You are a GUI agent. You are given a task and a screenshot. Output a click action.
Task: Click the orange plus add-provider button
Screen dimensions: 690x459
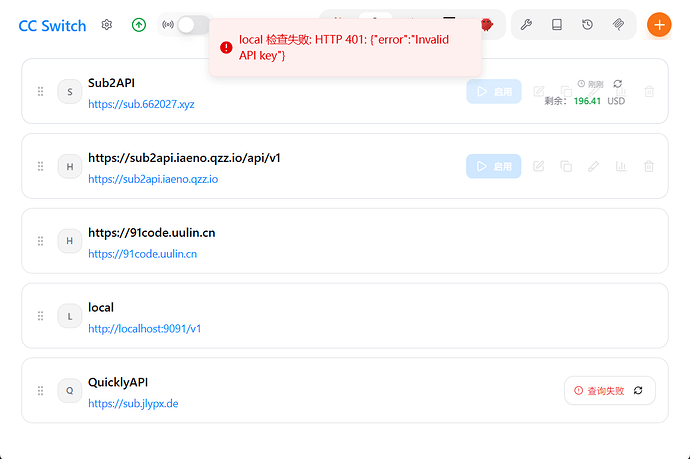point(659,25)
